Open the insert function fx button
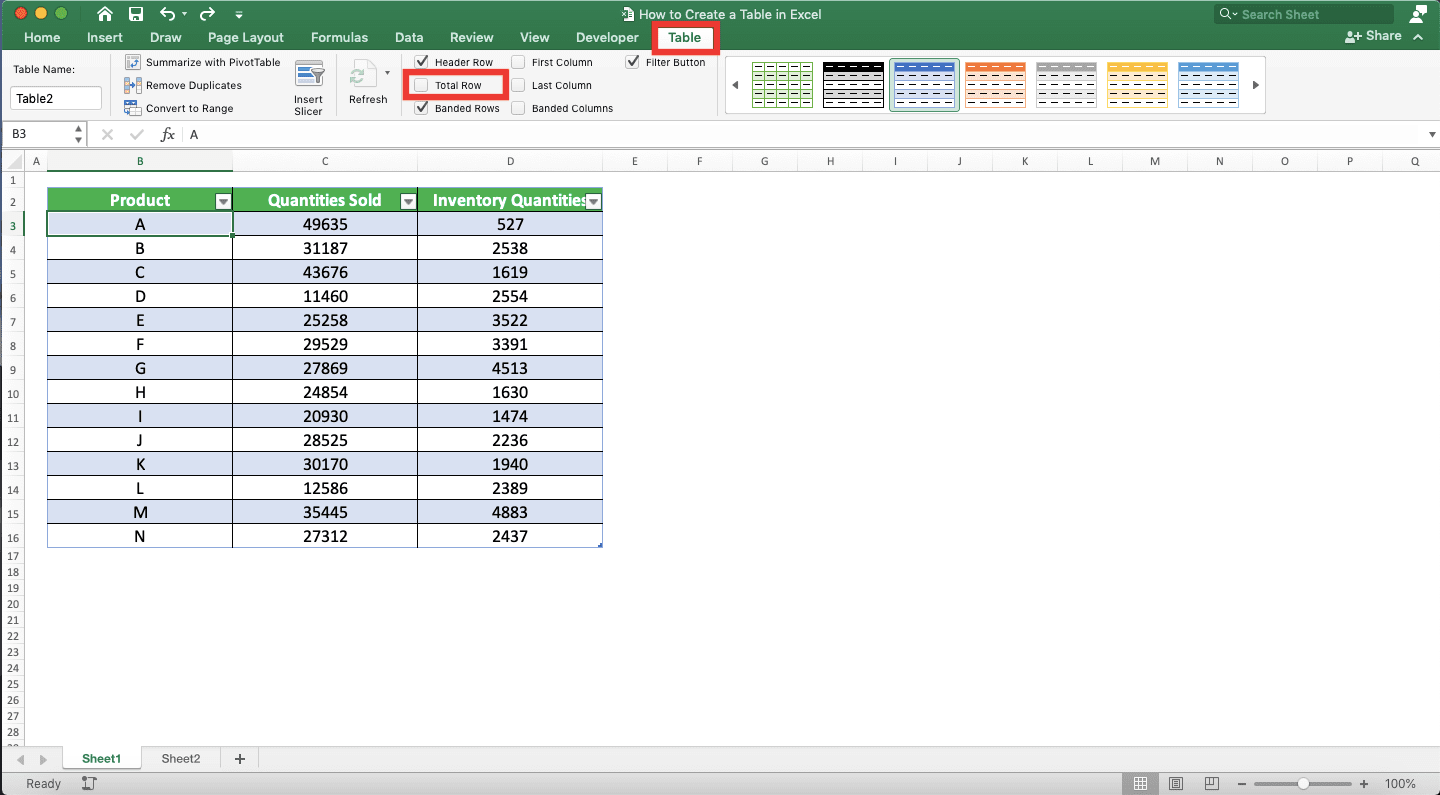Screen dimensions: 1440x795 pyautogui.click(x=168, y=134)
